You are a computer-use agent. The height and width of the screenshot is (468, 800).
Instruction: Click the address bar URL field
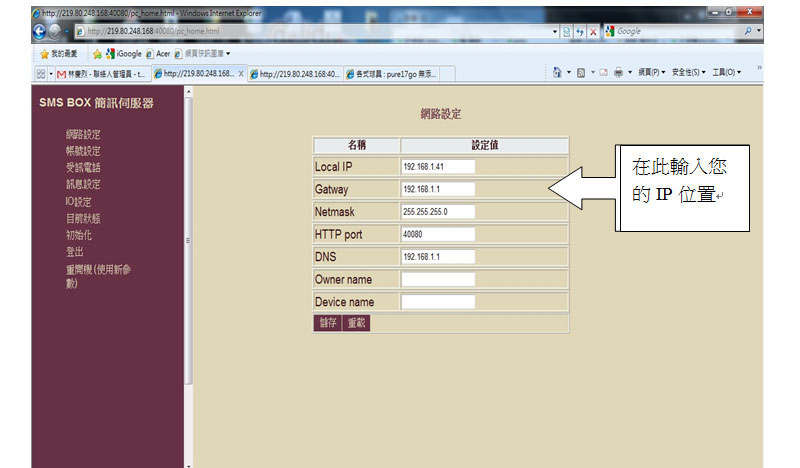[x=313, y=31]
